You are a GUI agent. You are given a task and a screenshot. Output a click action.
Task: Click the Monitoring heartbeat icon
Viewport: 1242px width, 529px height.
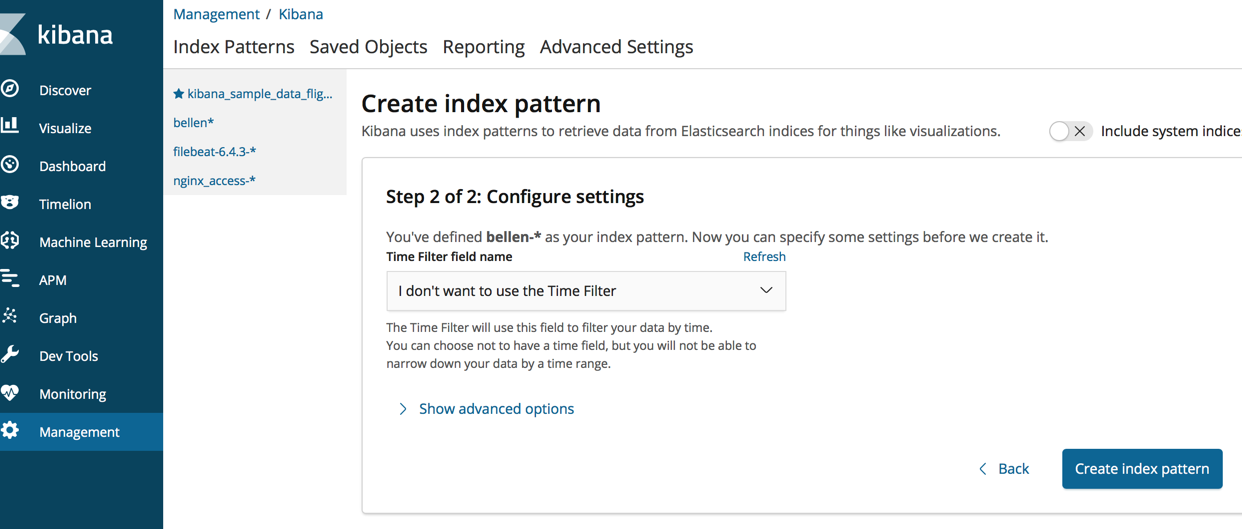pos(11,393)
